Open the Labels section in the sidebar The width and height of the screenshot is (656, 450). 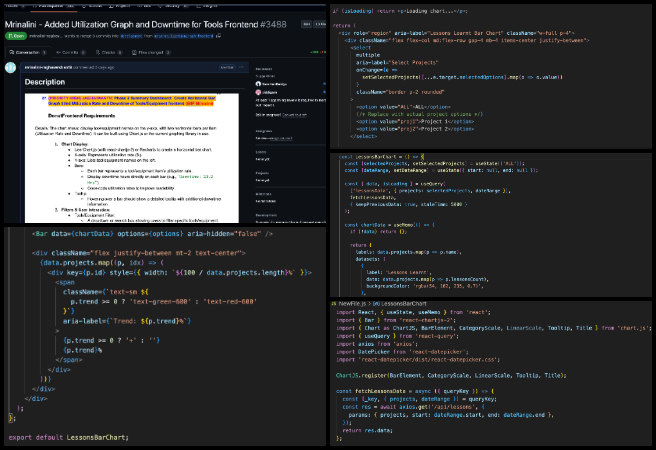(x=261, y=152)
